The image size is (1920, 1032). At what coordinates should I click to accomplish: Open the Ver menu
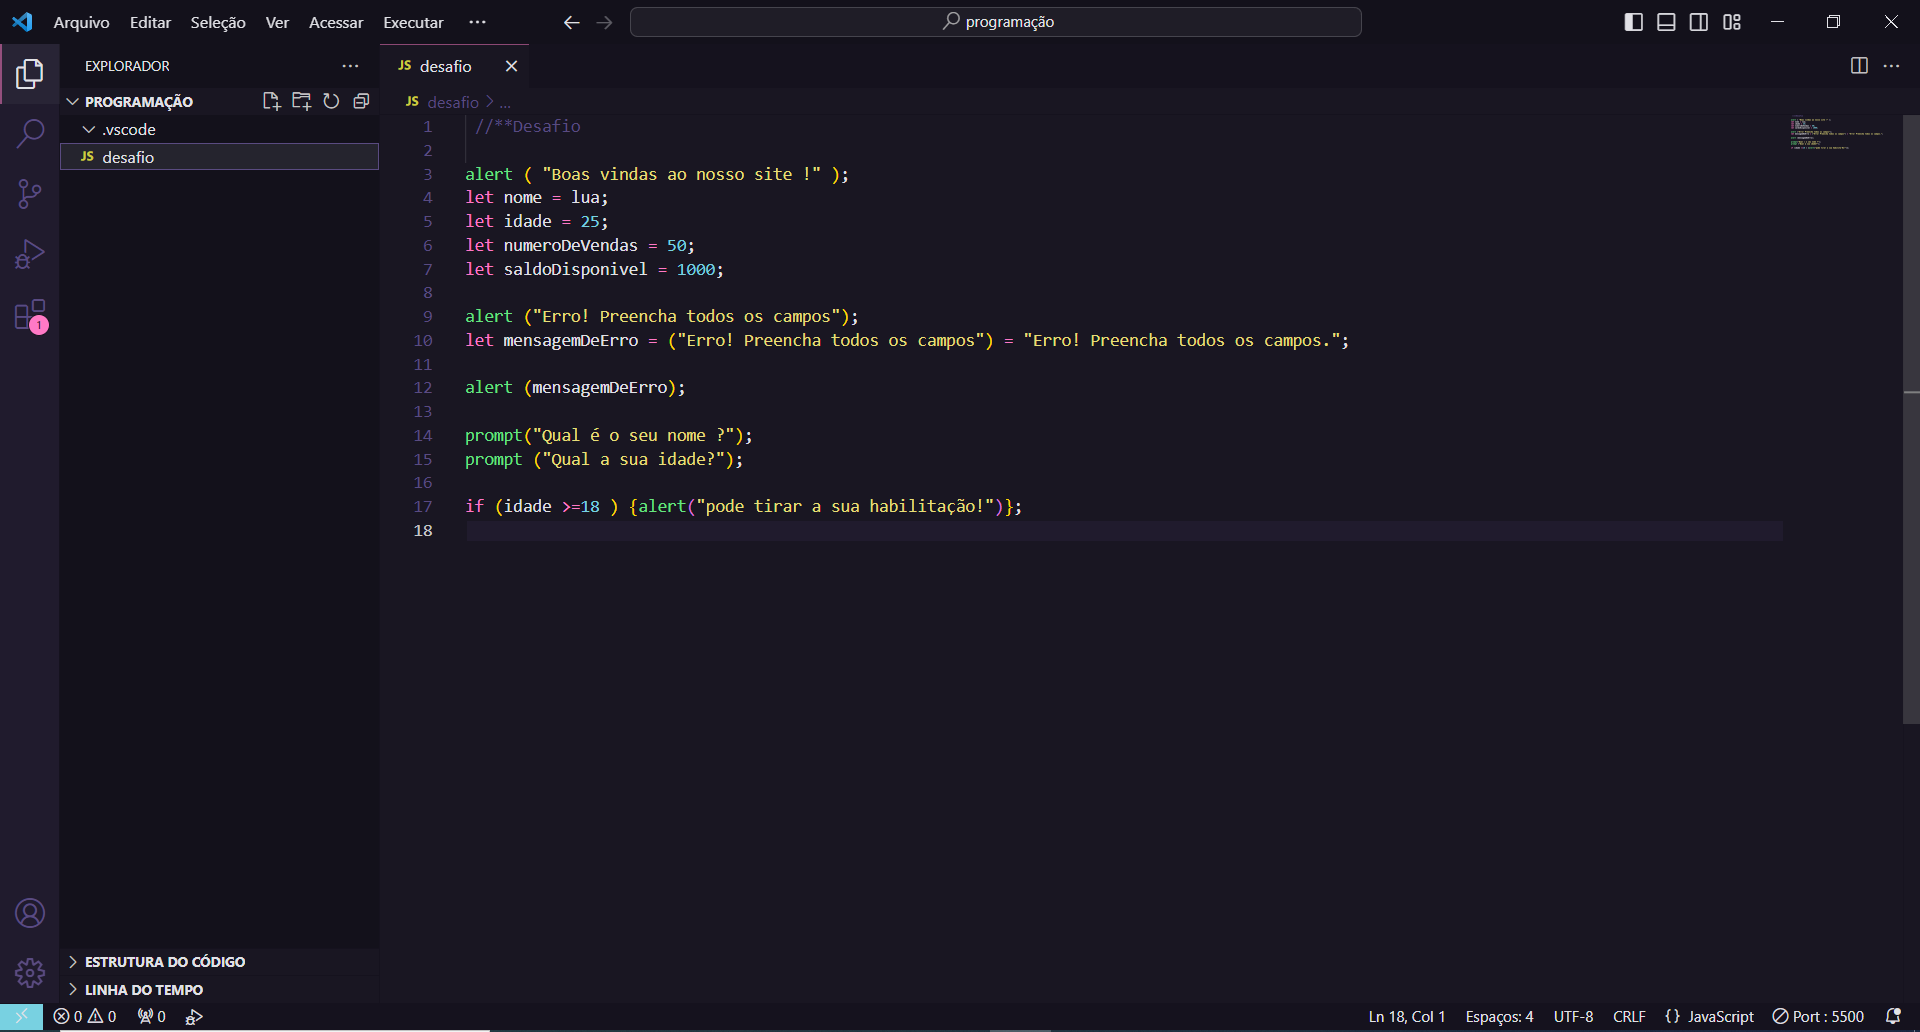point(277,22)
